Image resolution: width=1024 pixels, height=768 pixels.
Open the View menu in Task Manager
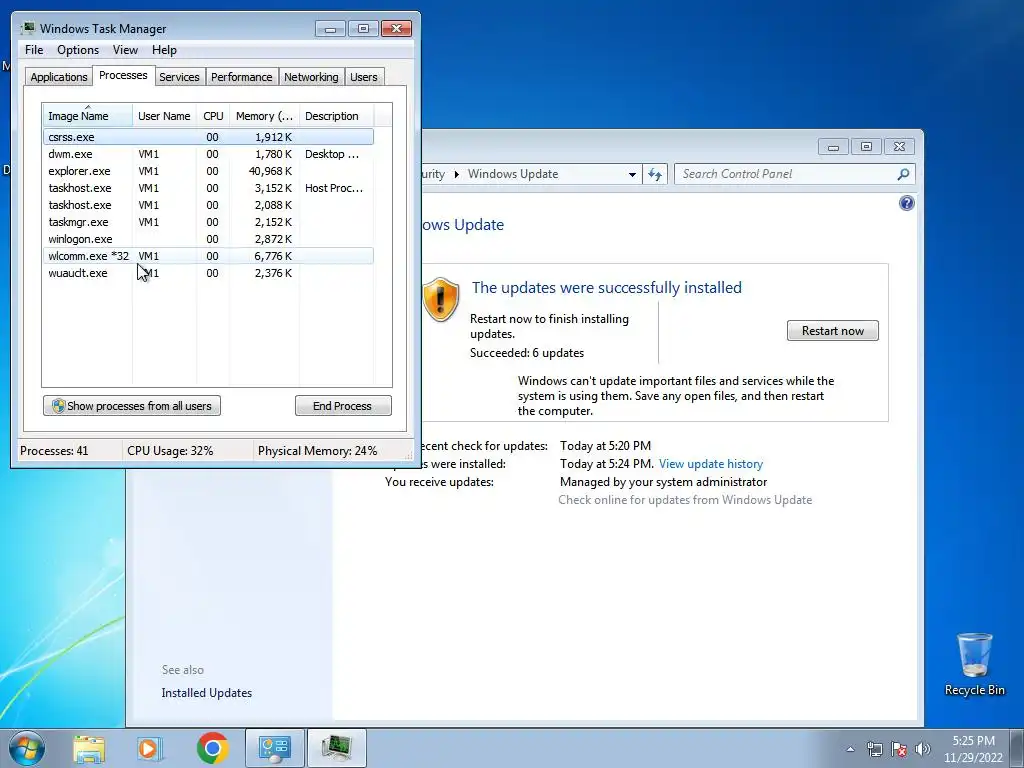point(125,50)
